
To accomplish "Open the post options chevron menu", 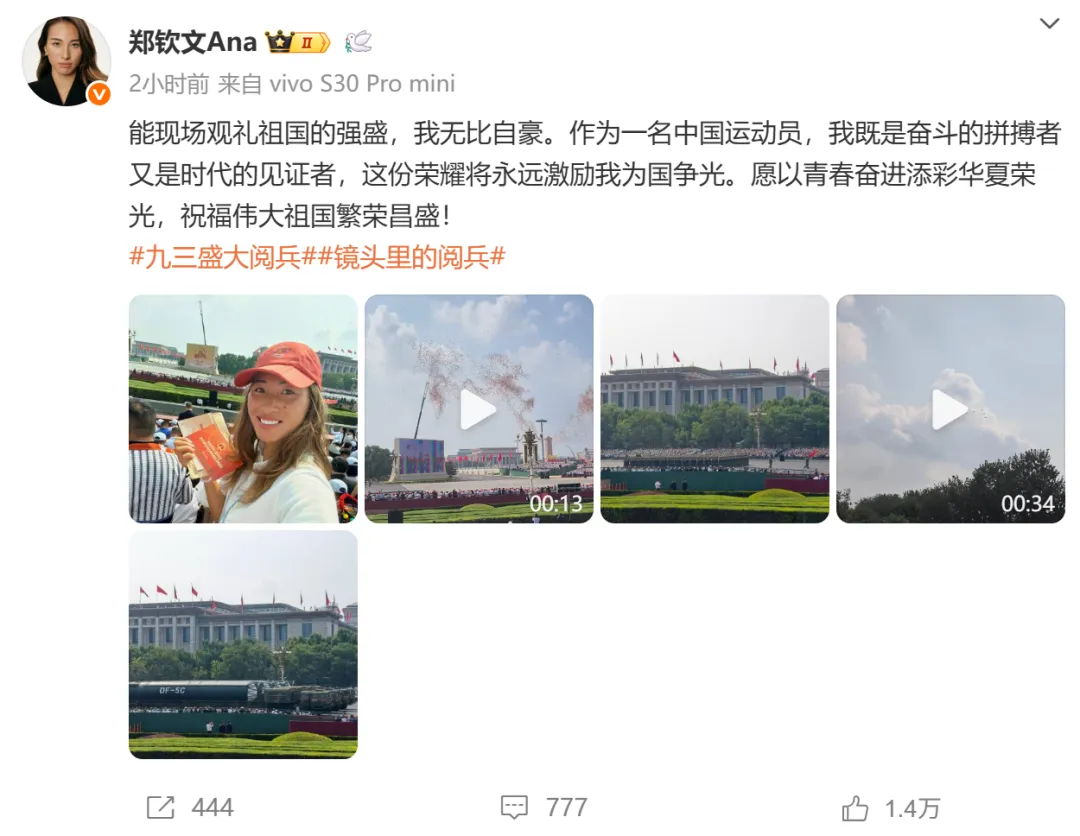I will (1049, 23).
